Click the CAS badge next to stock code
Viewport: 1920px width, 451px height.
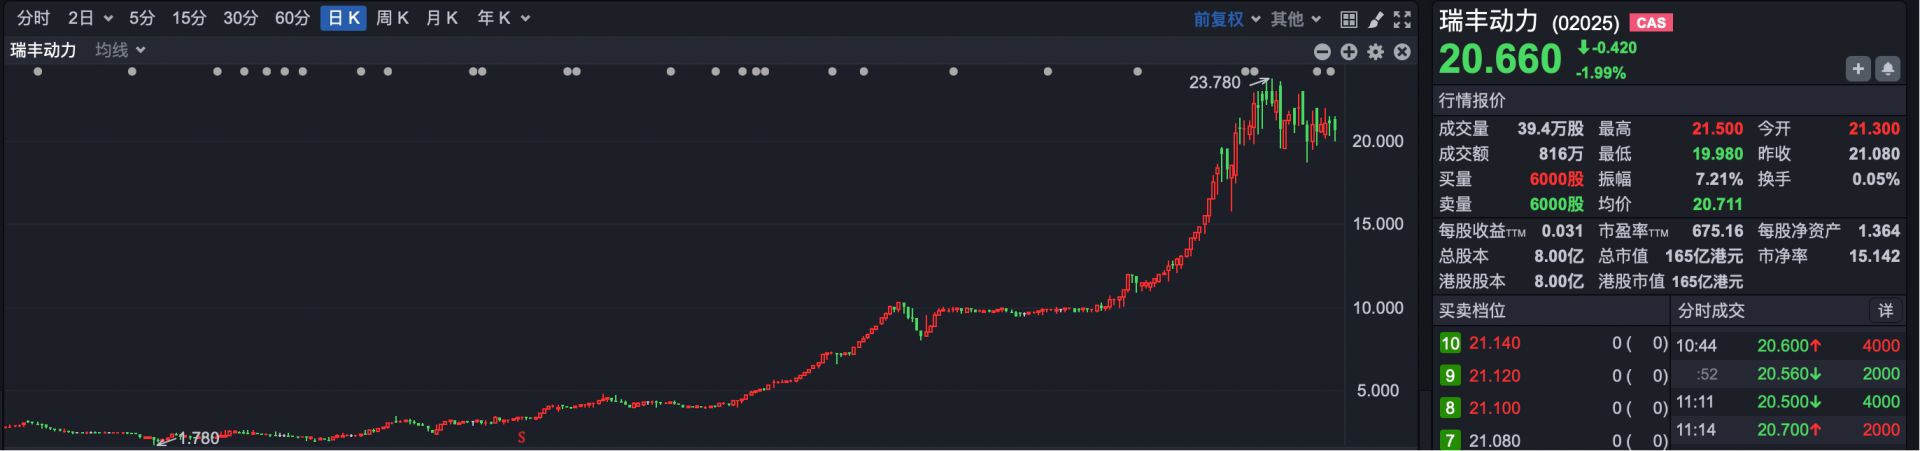tap(1651, 22)
